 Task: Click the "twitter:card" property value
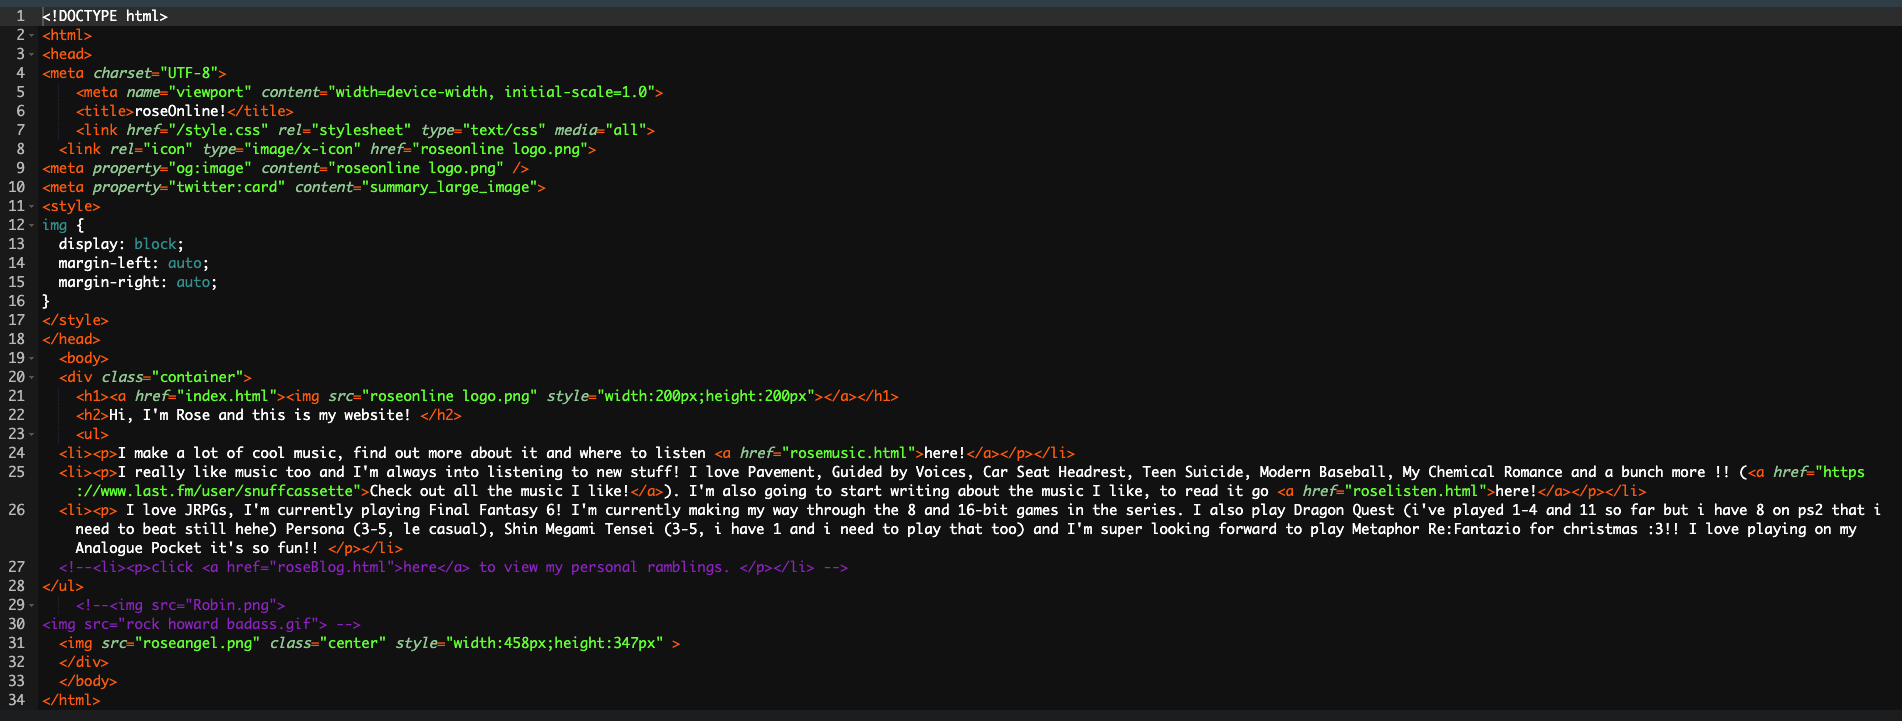click(x=226, y=187)
